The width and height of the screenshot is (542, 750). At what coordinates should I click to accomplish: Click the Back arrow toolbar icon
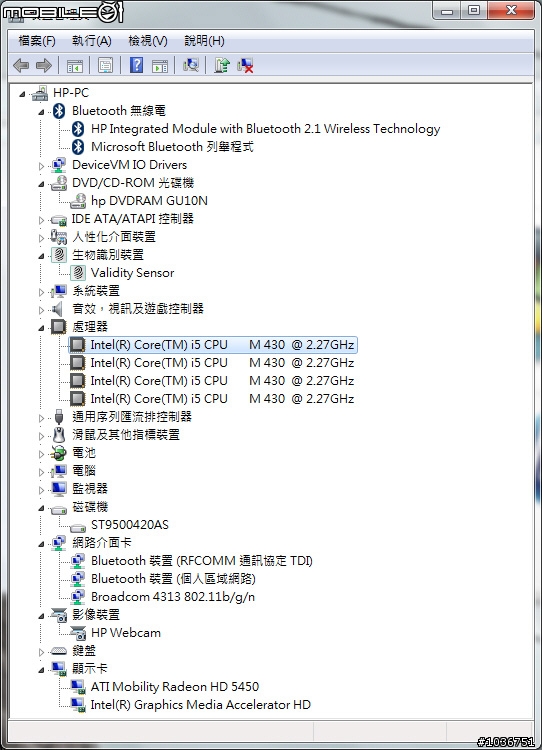[21, 65]
